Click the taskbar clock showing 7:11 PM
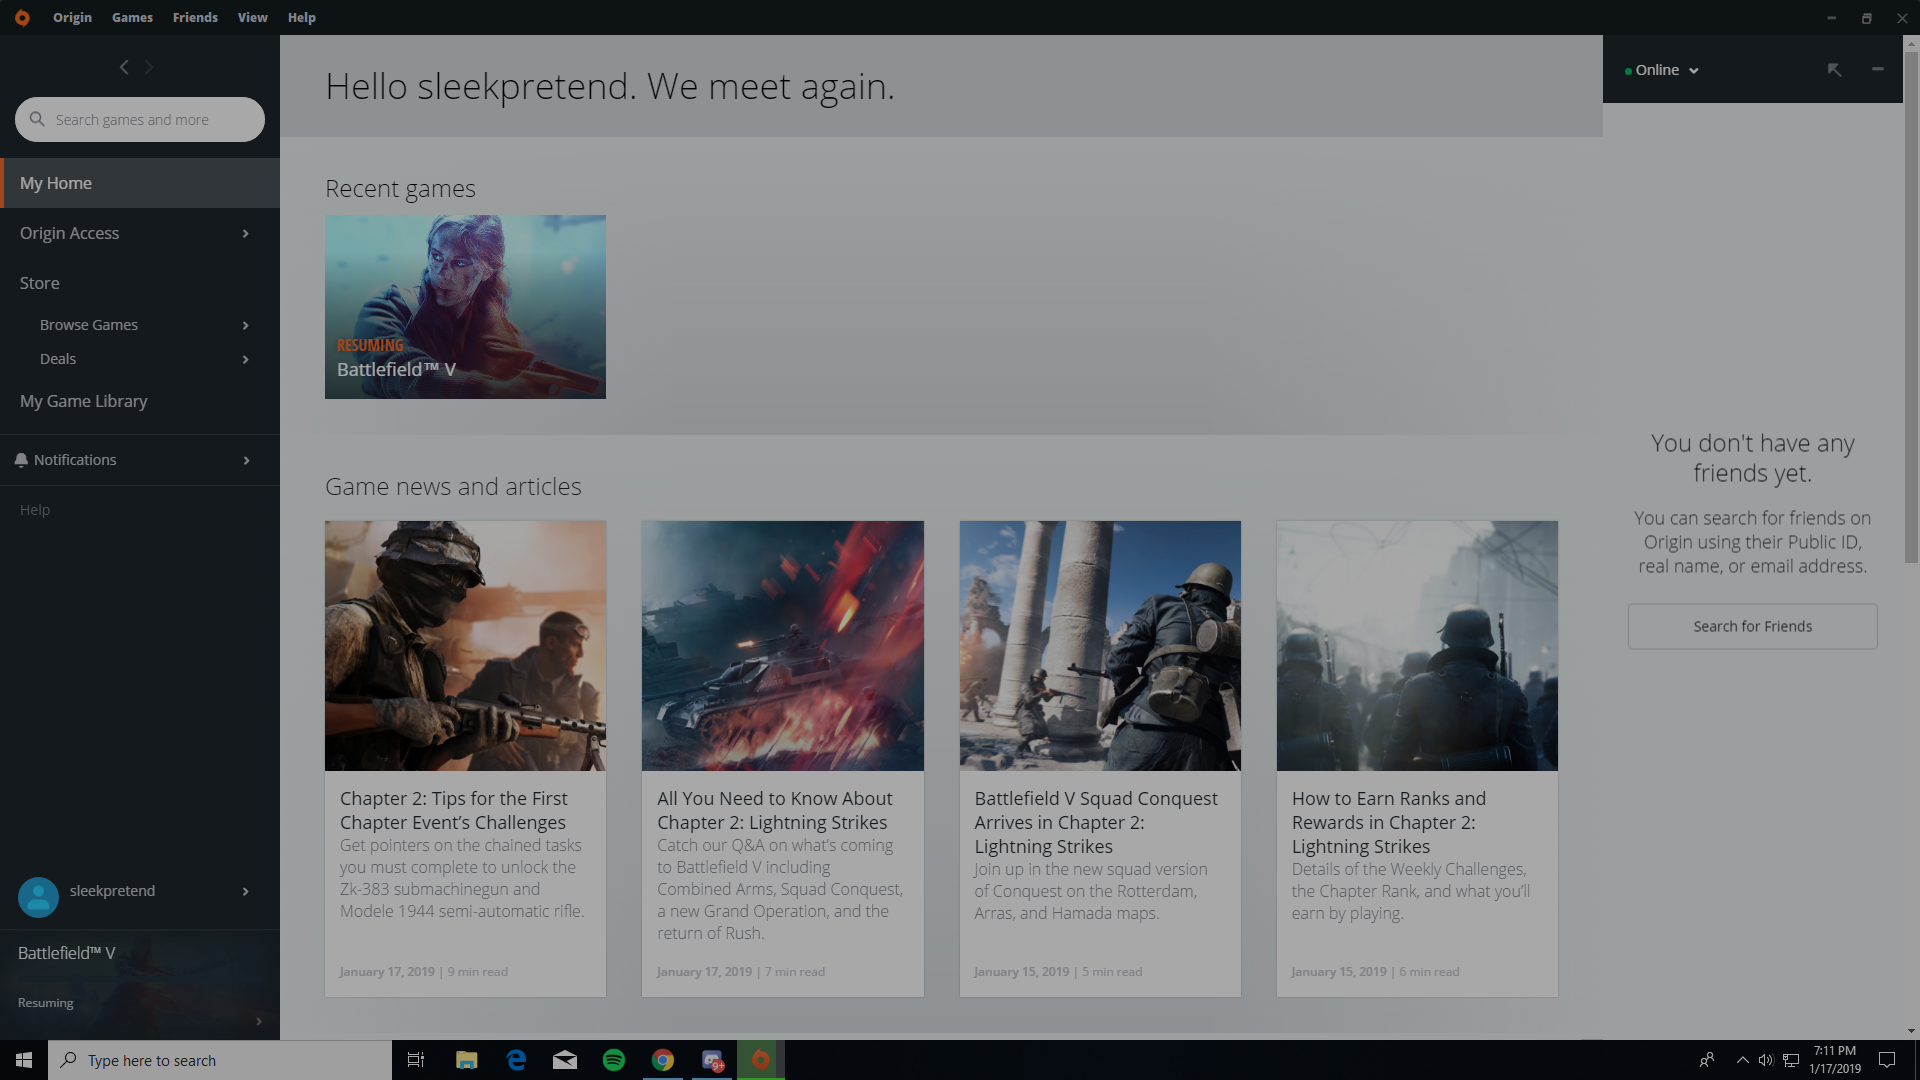Screen dimensions: 1920x1080 [x=1835, y=1060]
